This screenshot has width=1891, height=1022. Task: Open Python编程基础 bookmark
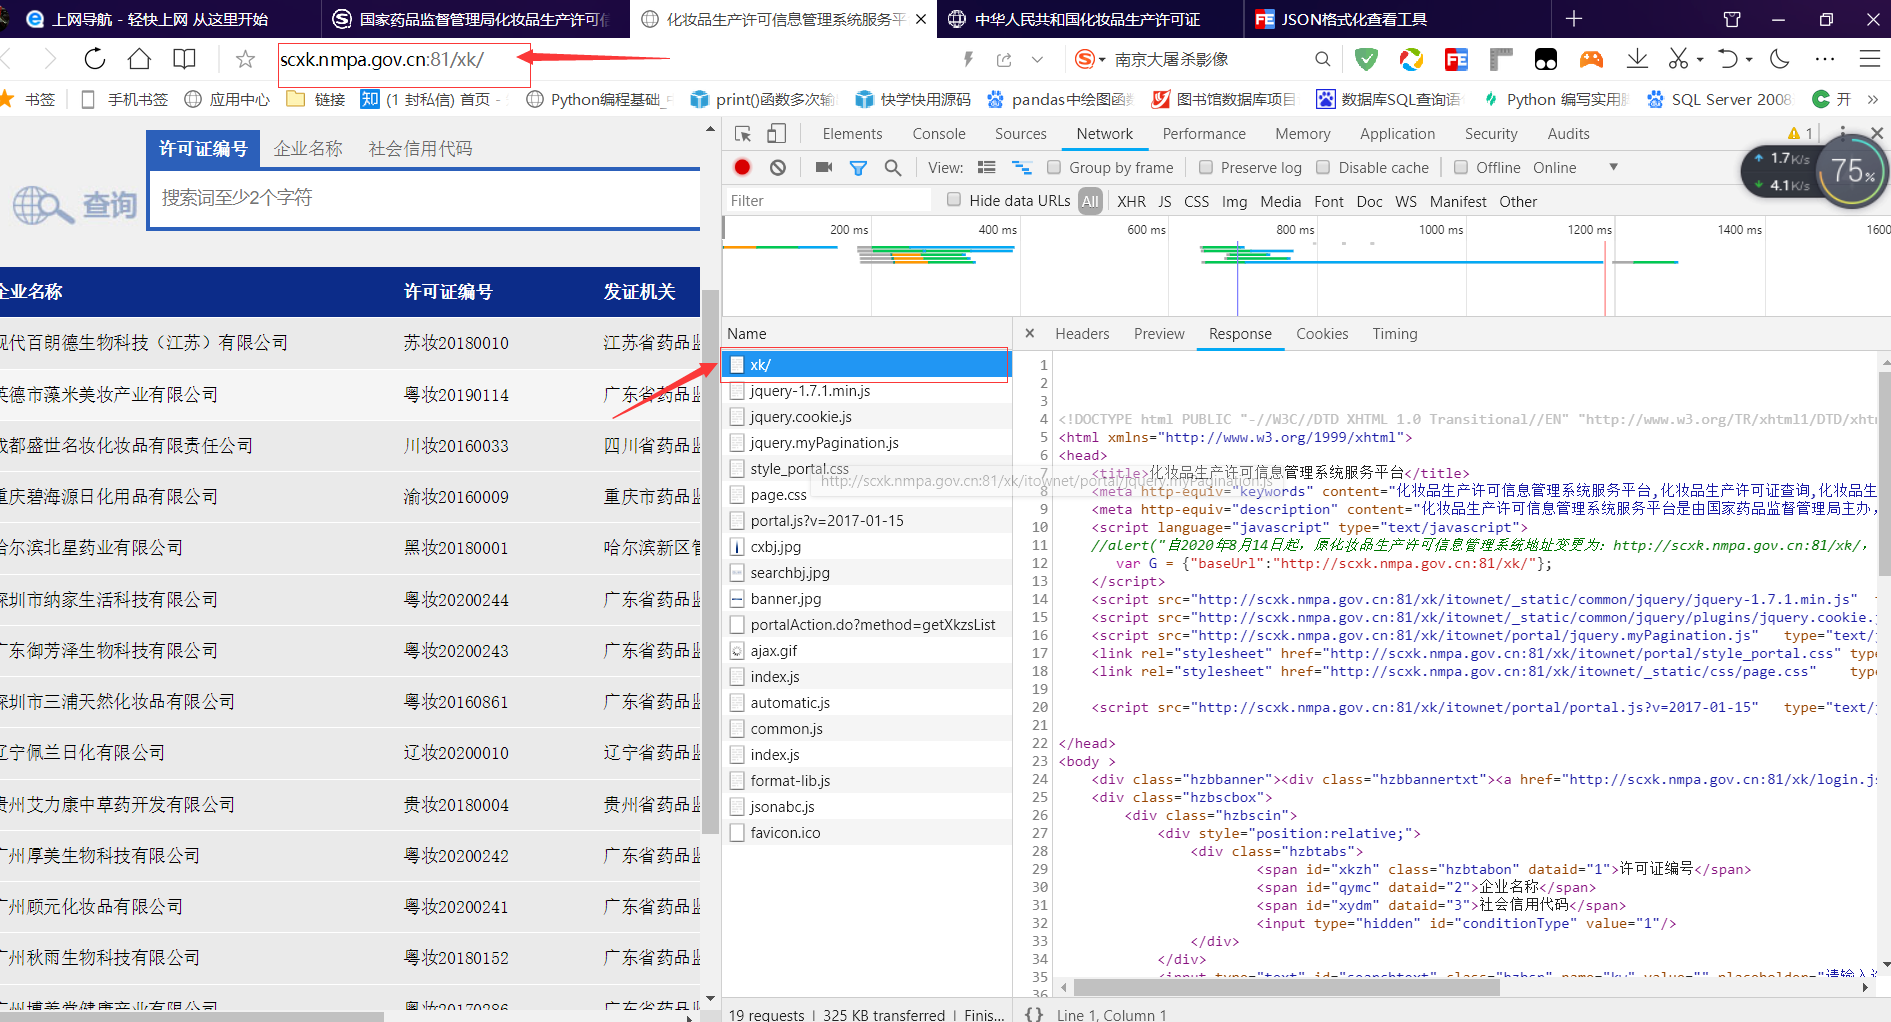[598, 99]
